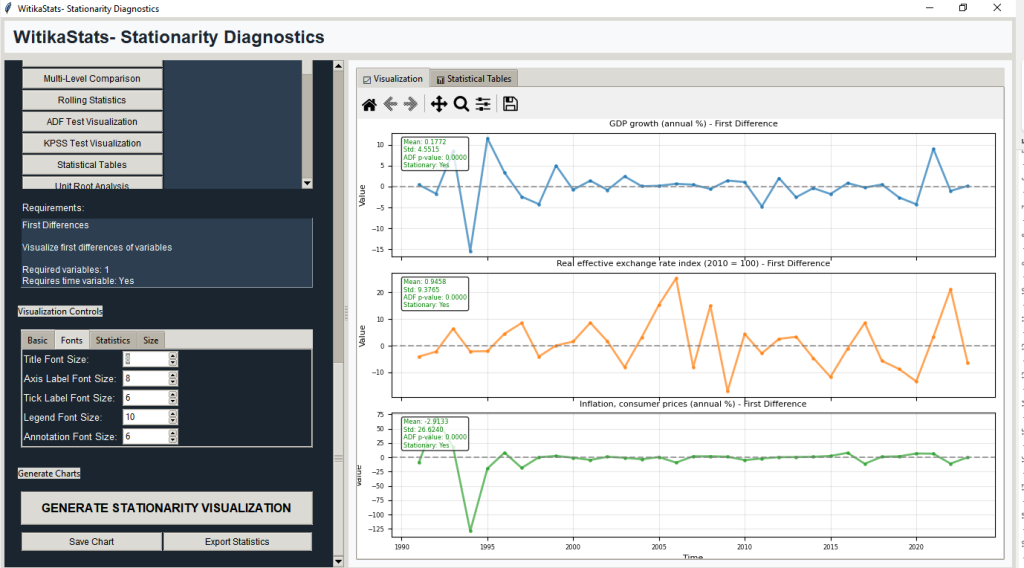
Task: Click the Axis Label Font Size field
Action: pyautogui.click(x=146, y=379)
